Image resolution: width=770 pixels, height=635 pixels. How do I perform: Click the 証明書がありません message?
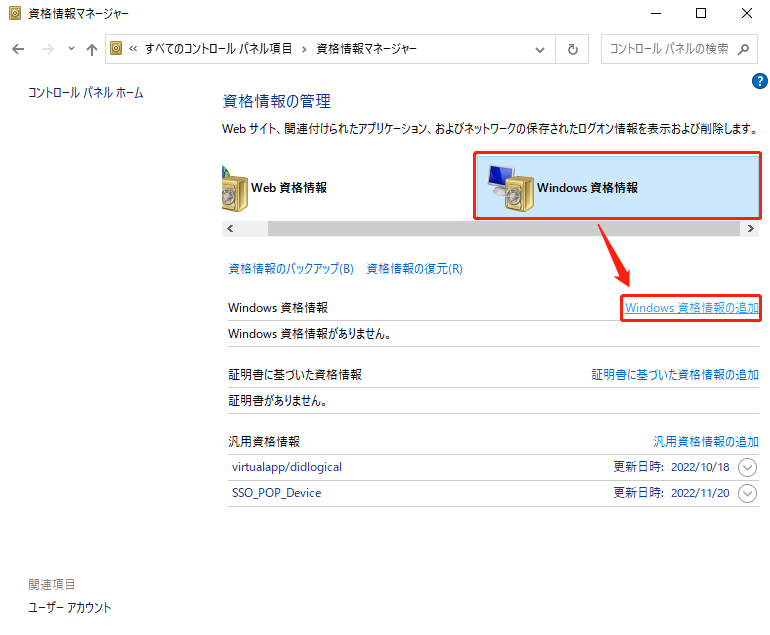pos(278,401)
